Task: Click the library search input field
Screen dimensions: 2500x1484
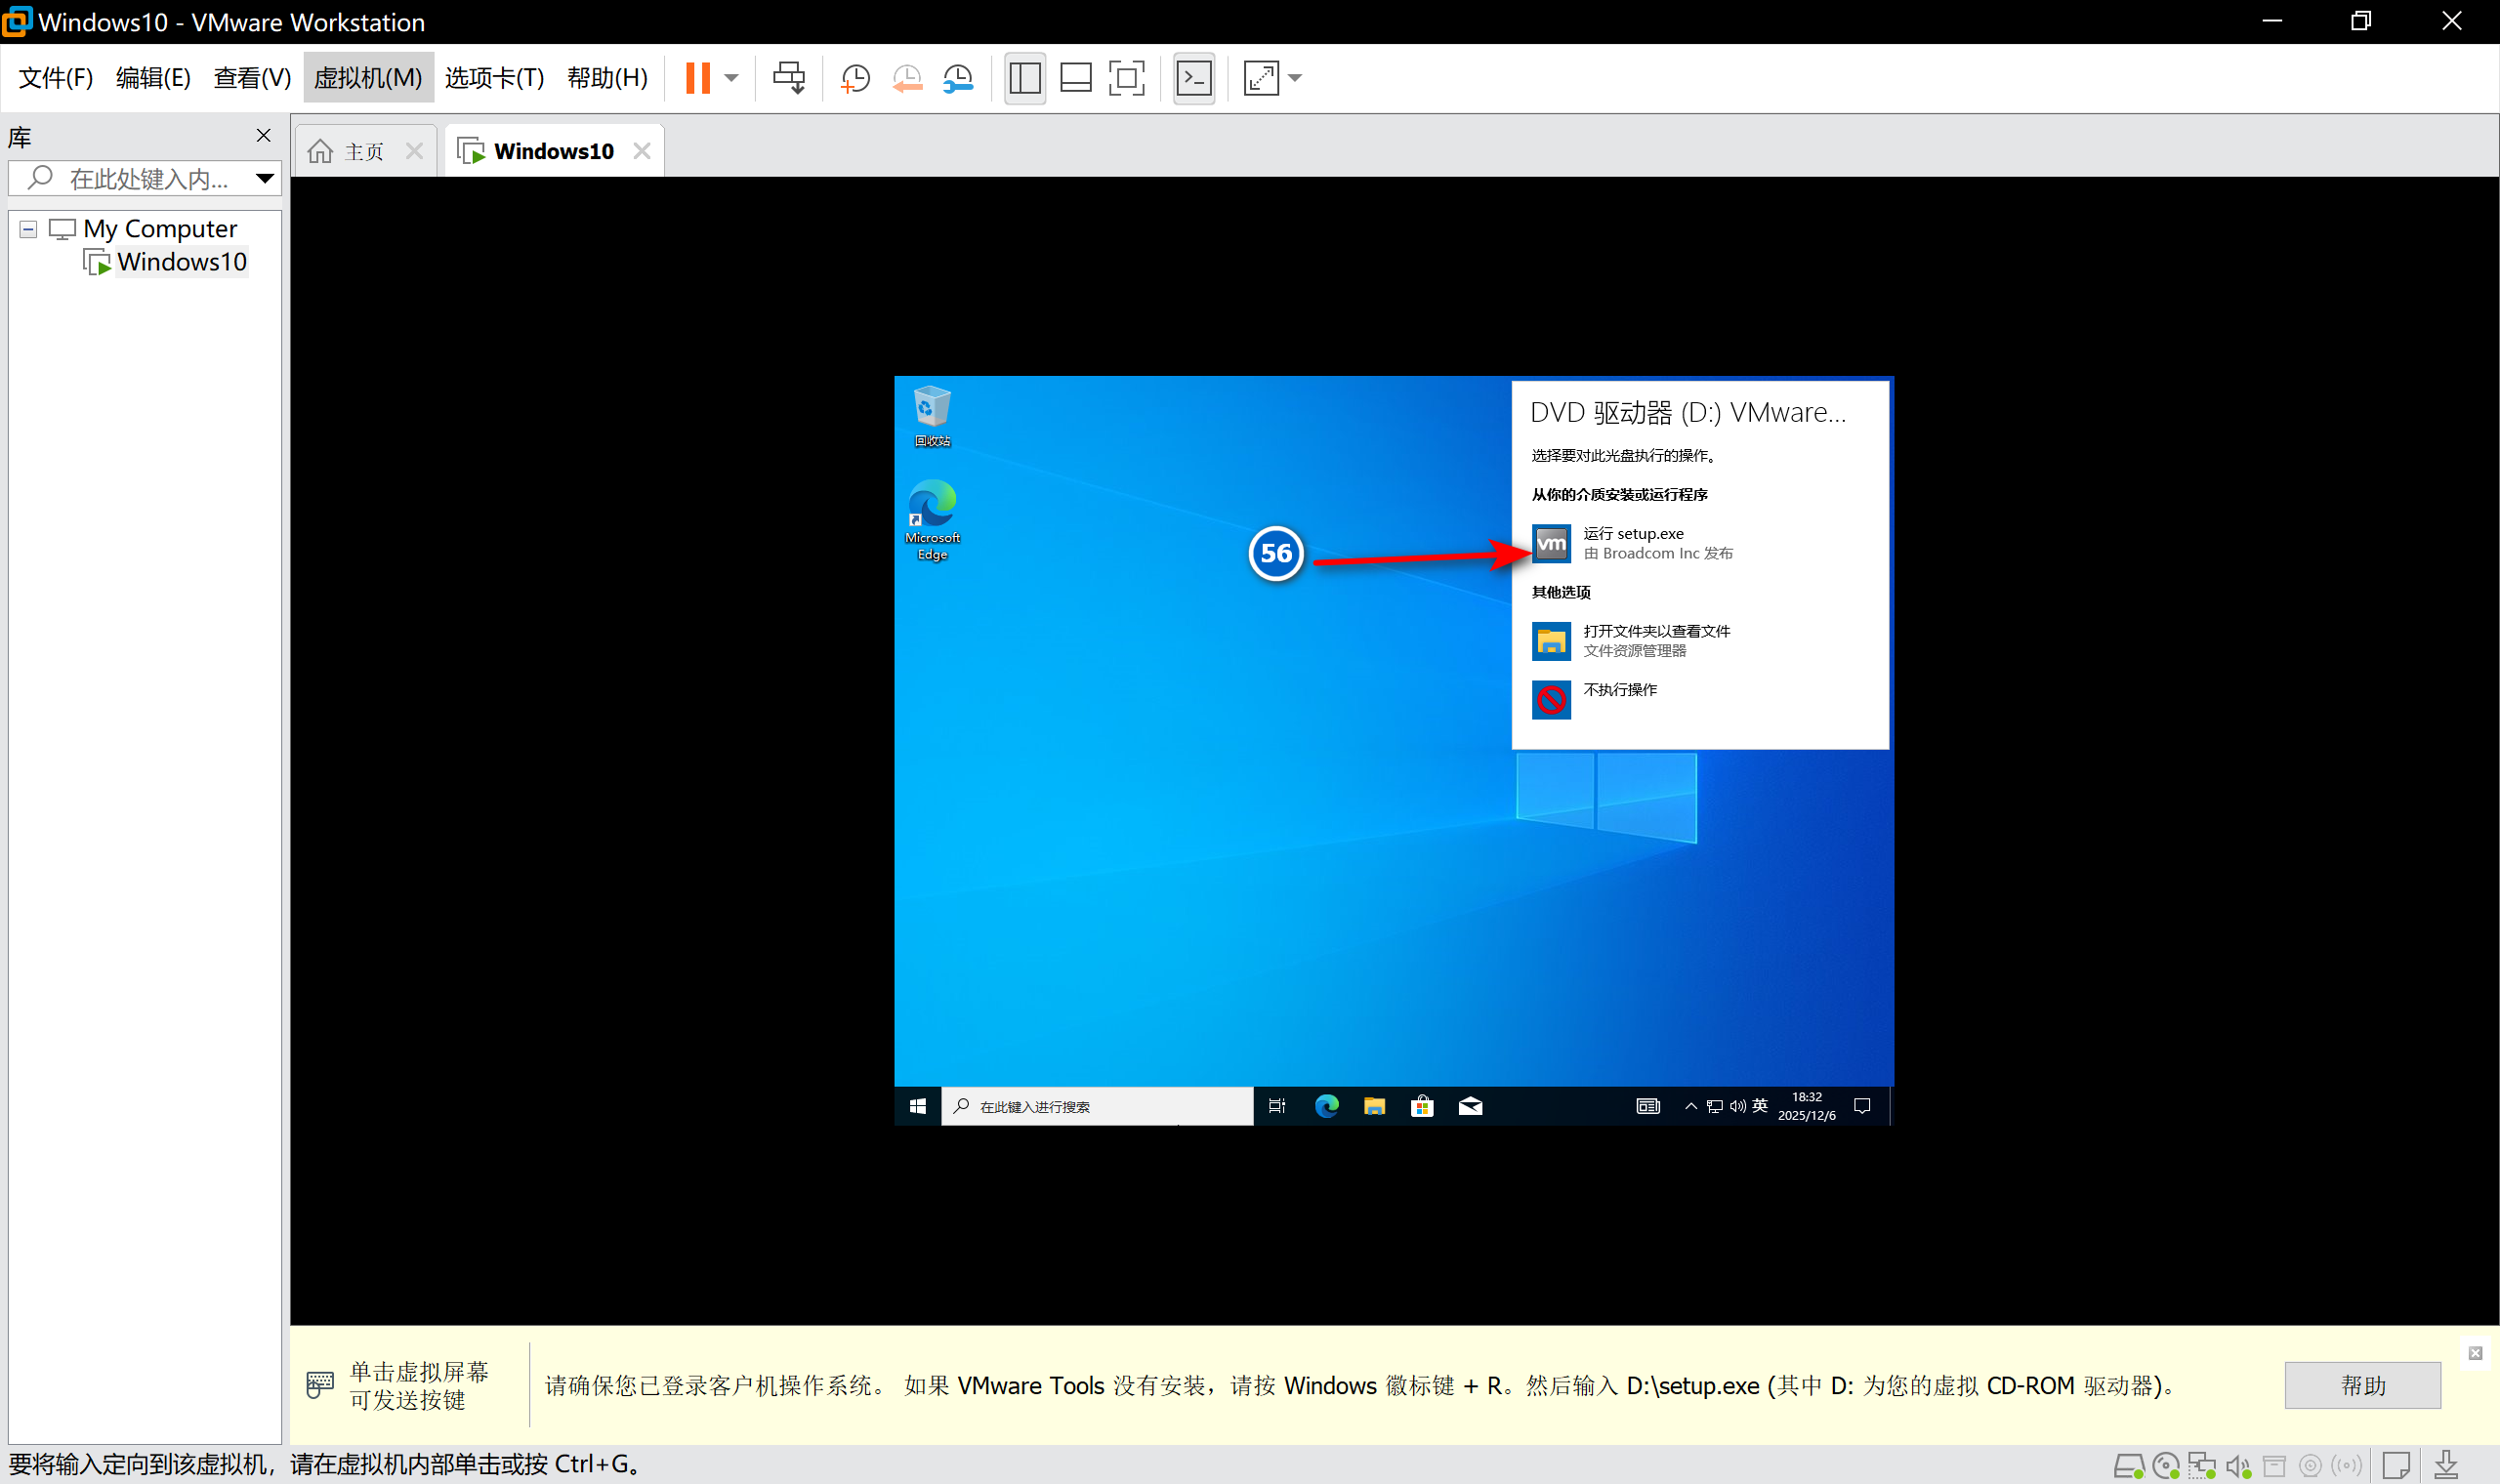Action: coord(145,179)
